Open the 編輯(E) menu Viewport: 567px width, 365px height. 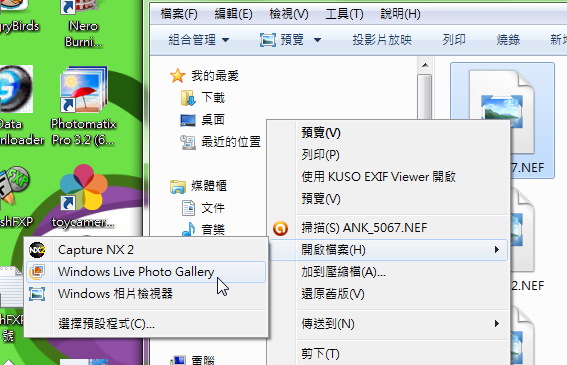point(234,14)
